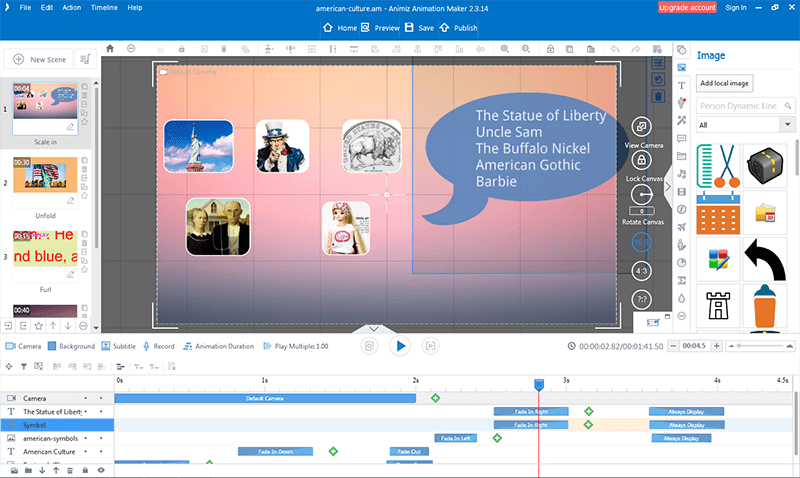
Task: Click the Image panel scrollbar
Action: point(797,158)
